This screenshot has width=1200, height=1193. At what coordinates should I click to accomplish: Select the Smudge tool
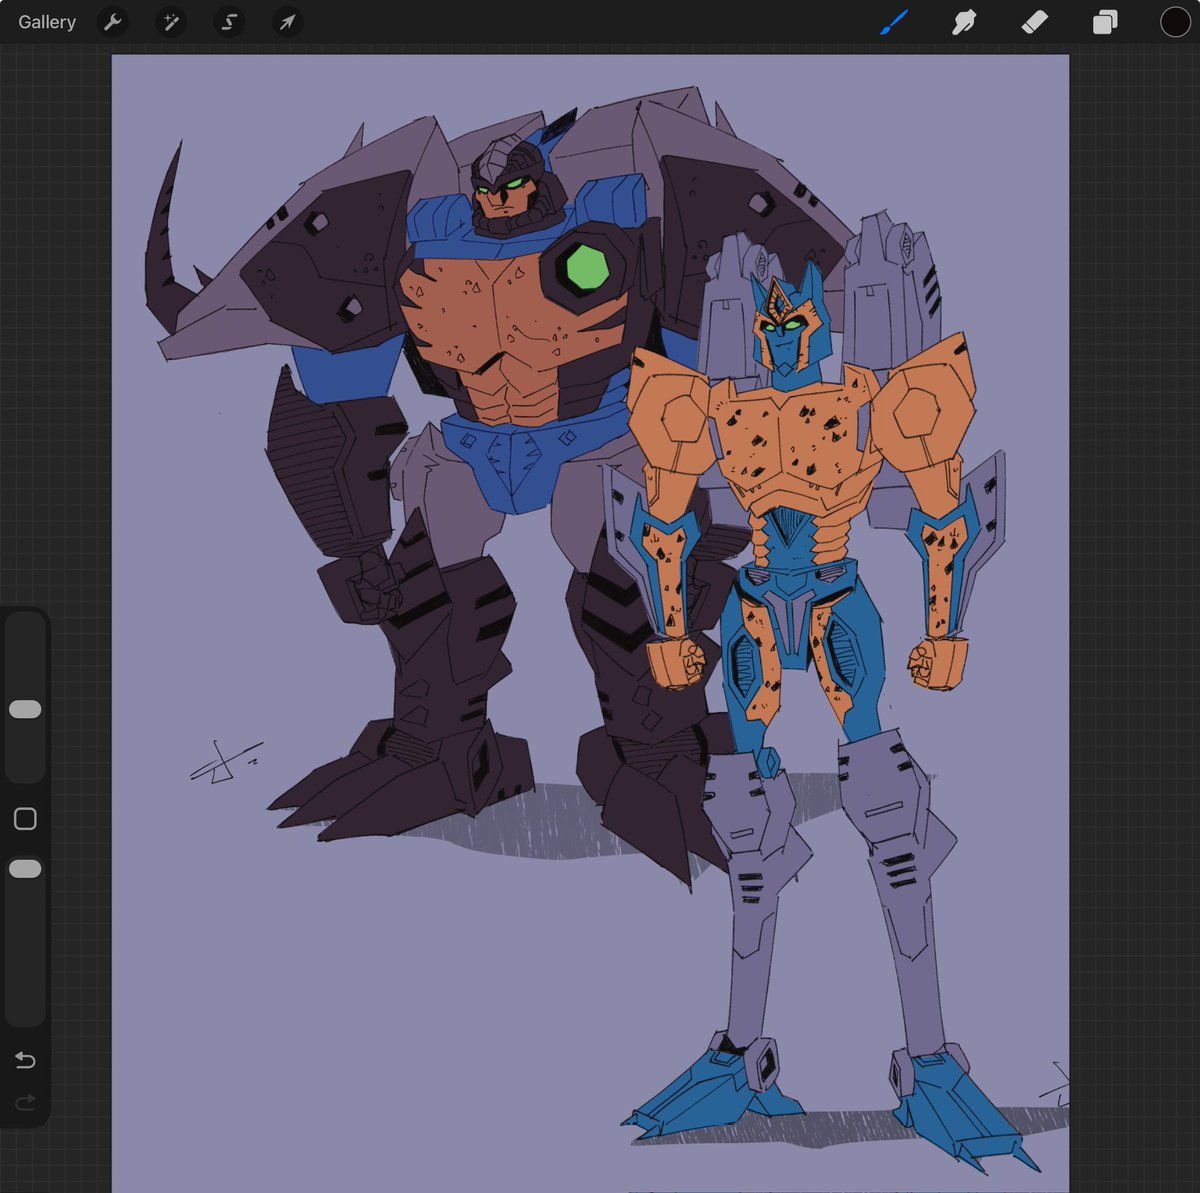[x=964, y=22]
